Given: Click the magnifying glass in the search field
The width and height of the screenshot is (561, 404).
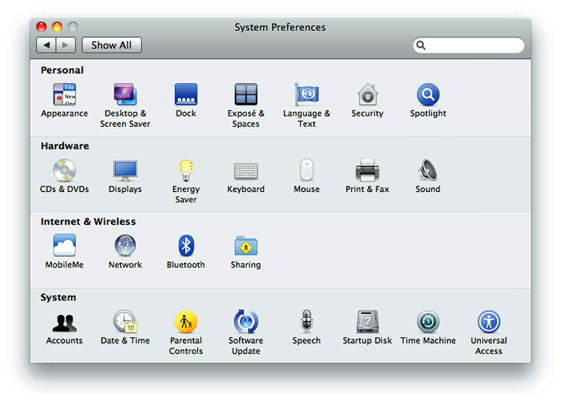Looking at the screenshot, I should click(421, 45).
